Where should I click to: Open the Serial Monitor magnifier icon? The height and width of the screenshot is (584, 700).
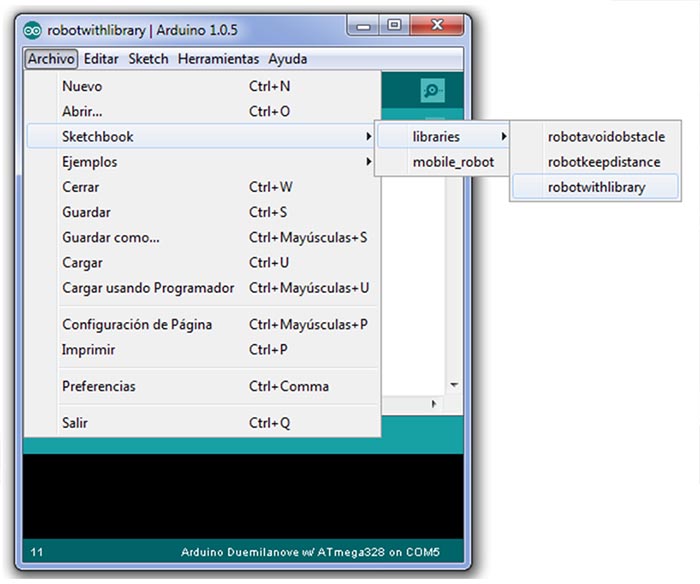432,90
